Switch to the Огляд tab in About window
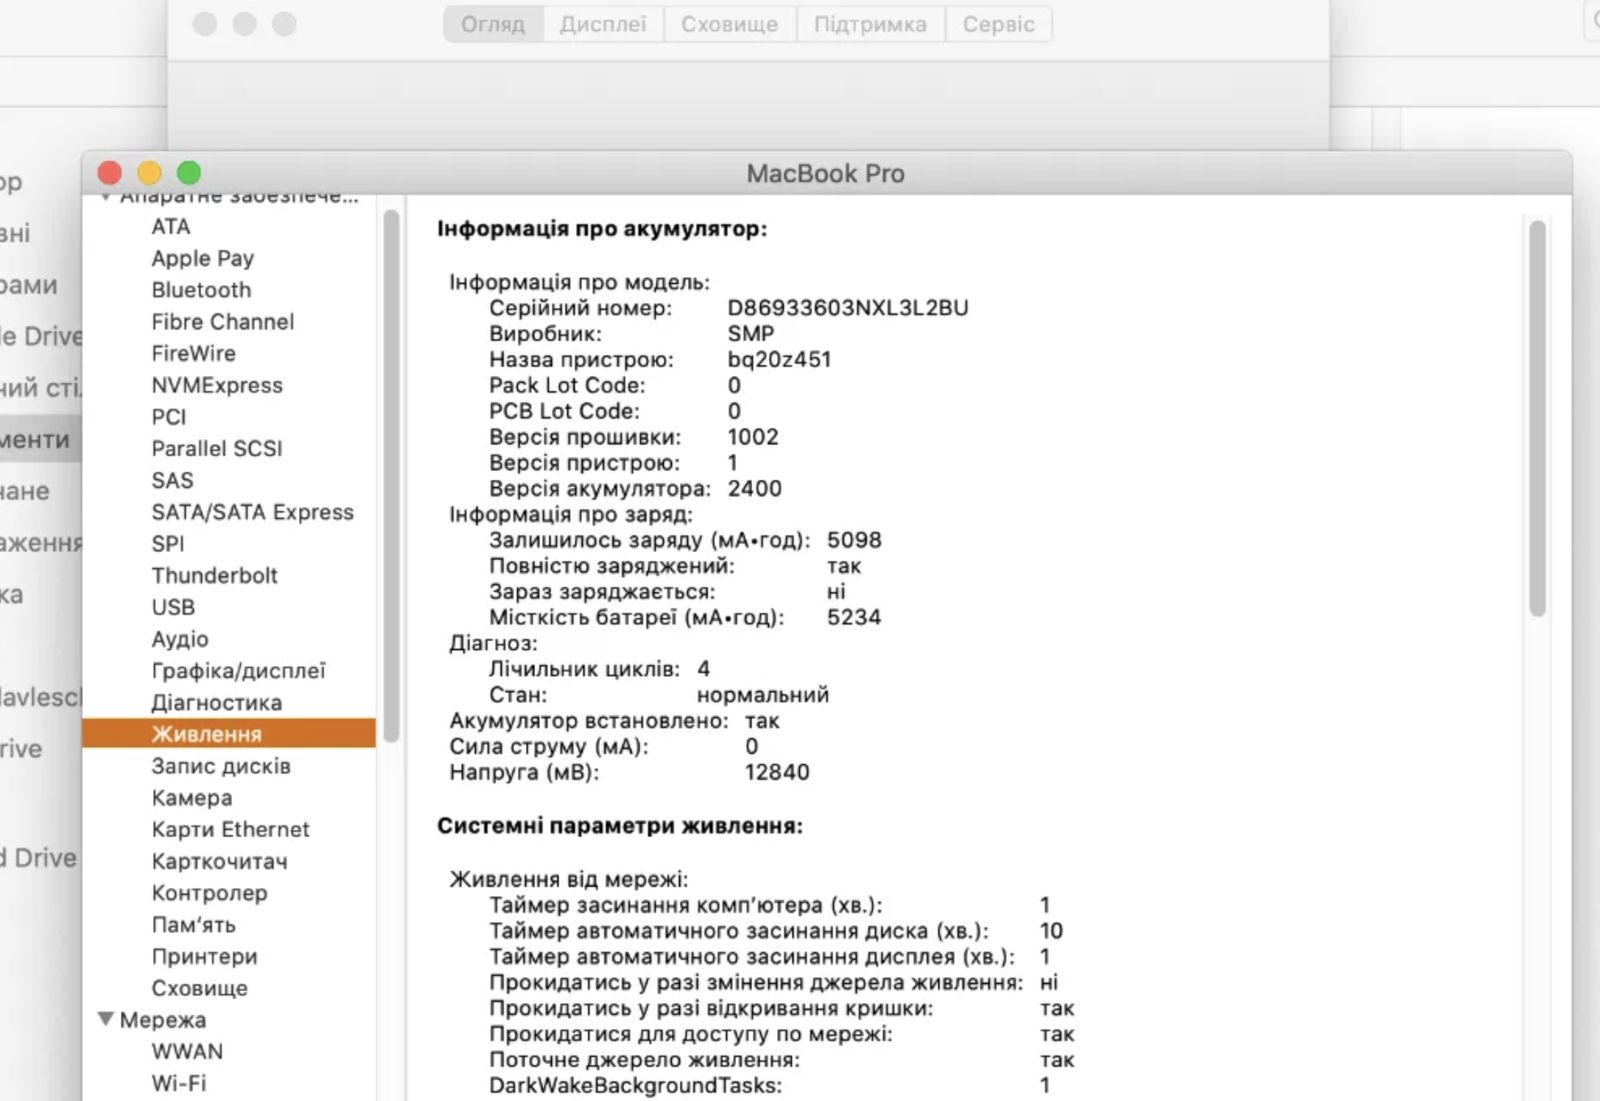 coord(493,24)
